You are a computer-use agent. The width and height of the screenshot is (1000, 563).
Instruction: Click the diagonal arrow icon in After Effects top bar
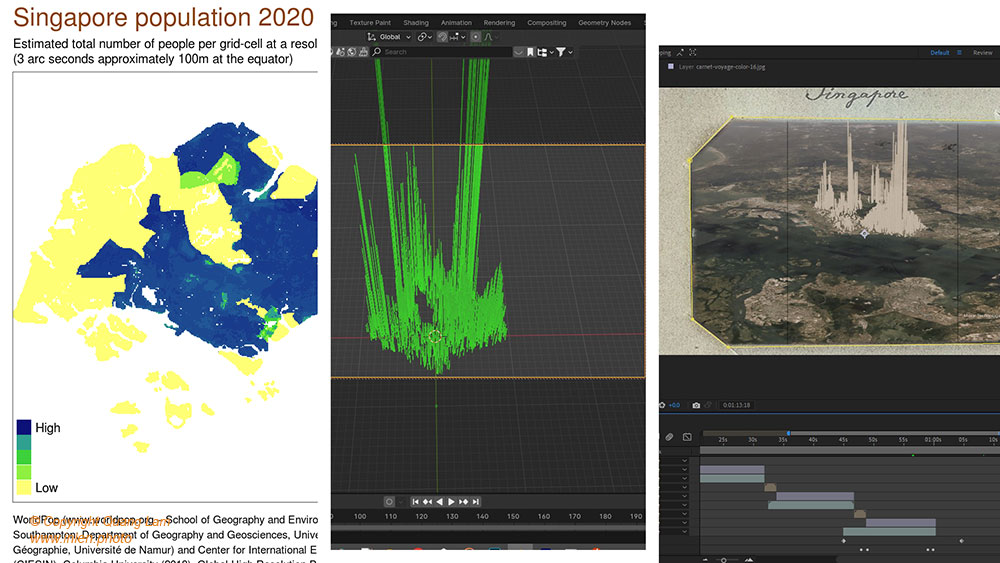[680, 52]
